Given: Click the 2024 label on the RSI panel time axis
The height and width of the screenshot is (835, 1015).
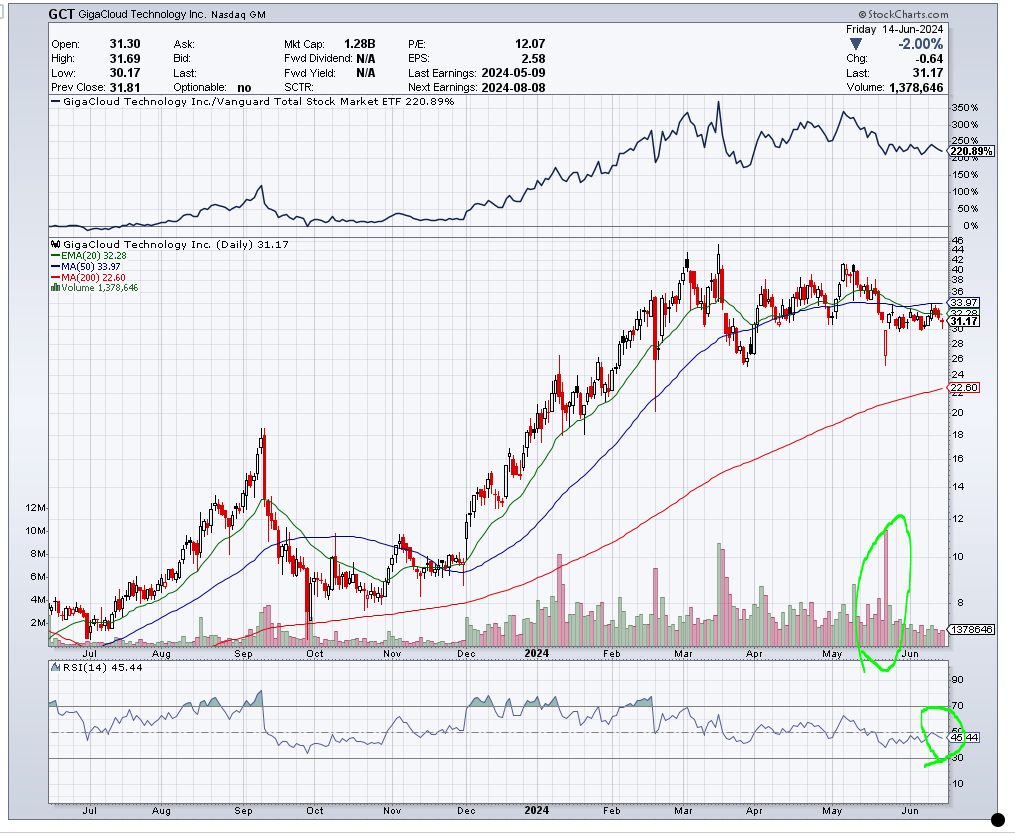Looking at the screenshot, I should point(537,810).
